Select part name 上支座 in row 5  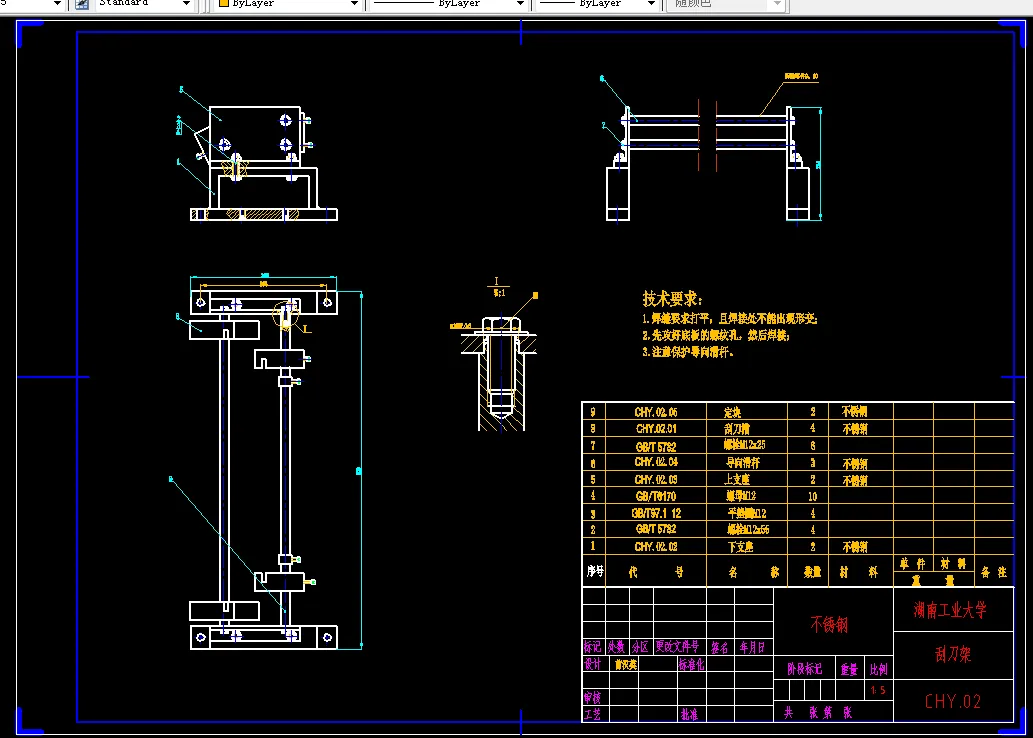pos(738,480)
